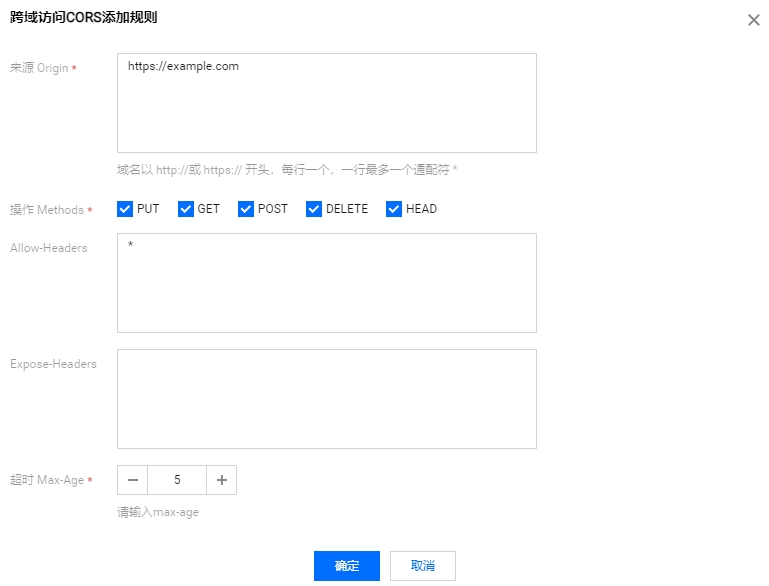The height and width of the screenshot is (586, 769).
Task: Uncheck the DELETE method checkbox
Action: (x=314, y=209)
